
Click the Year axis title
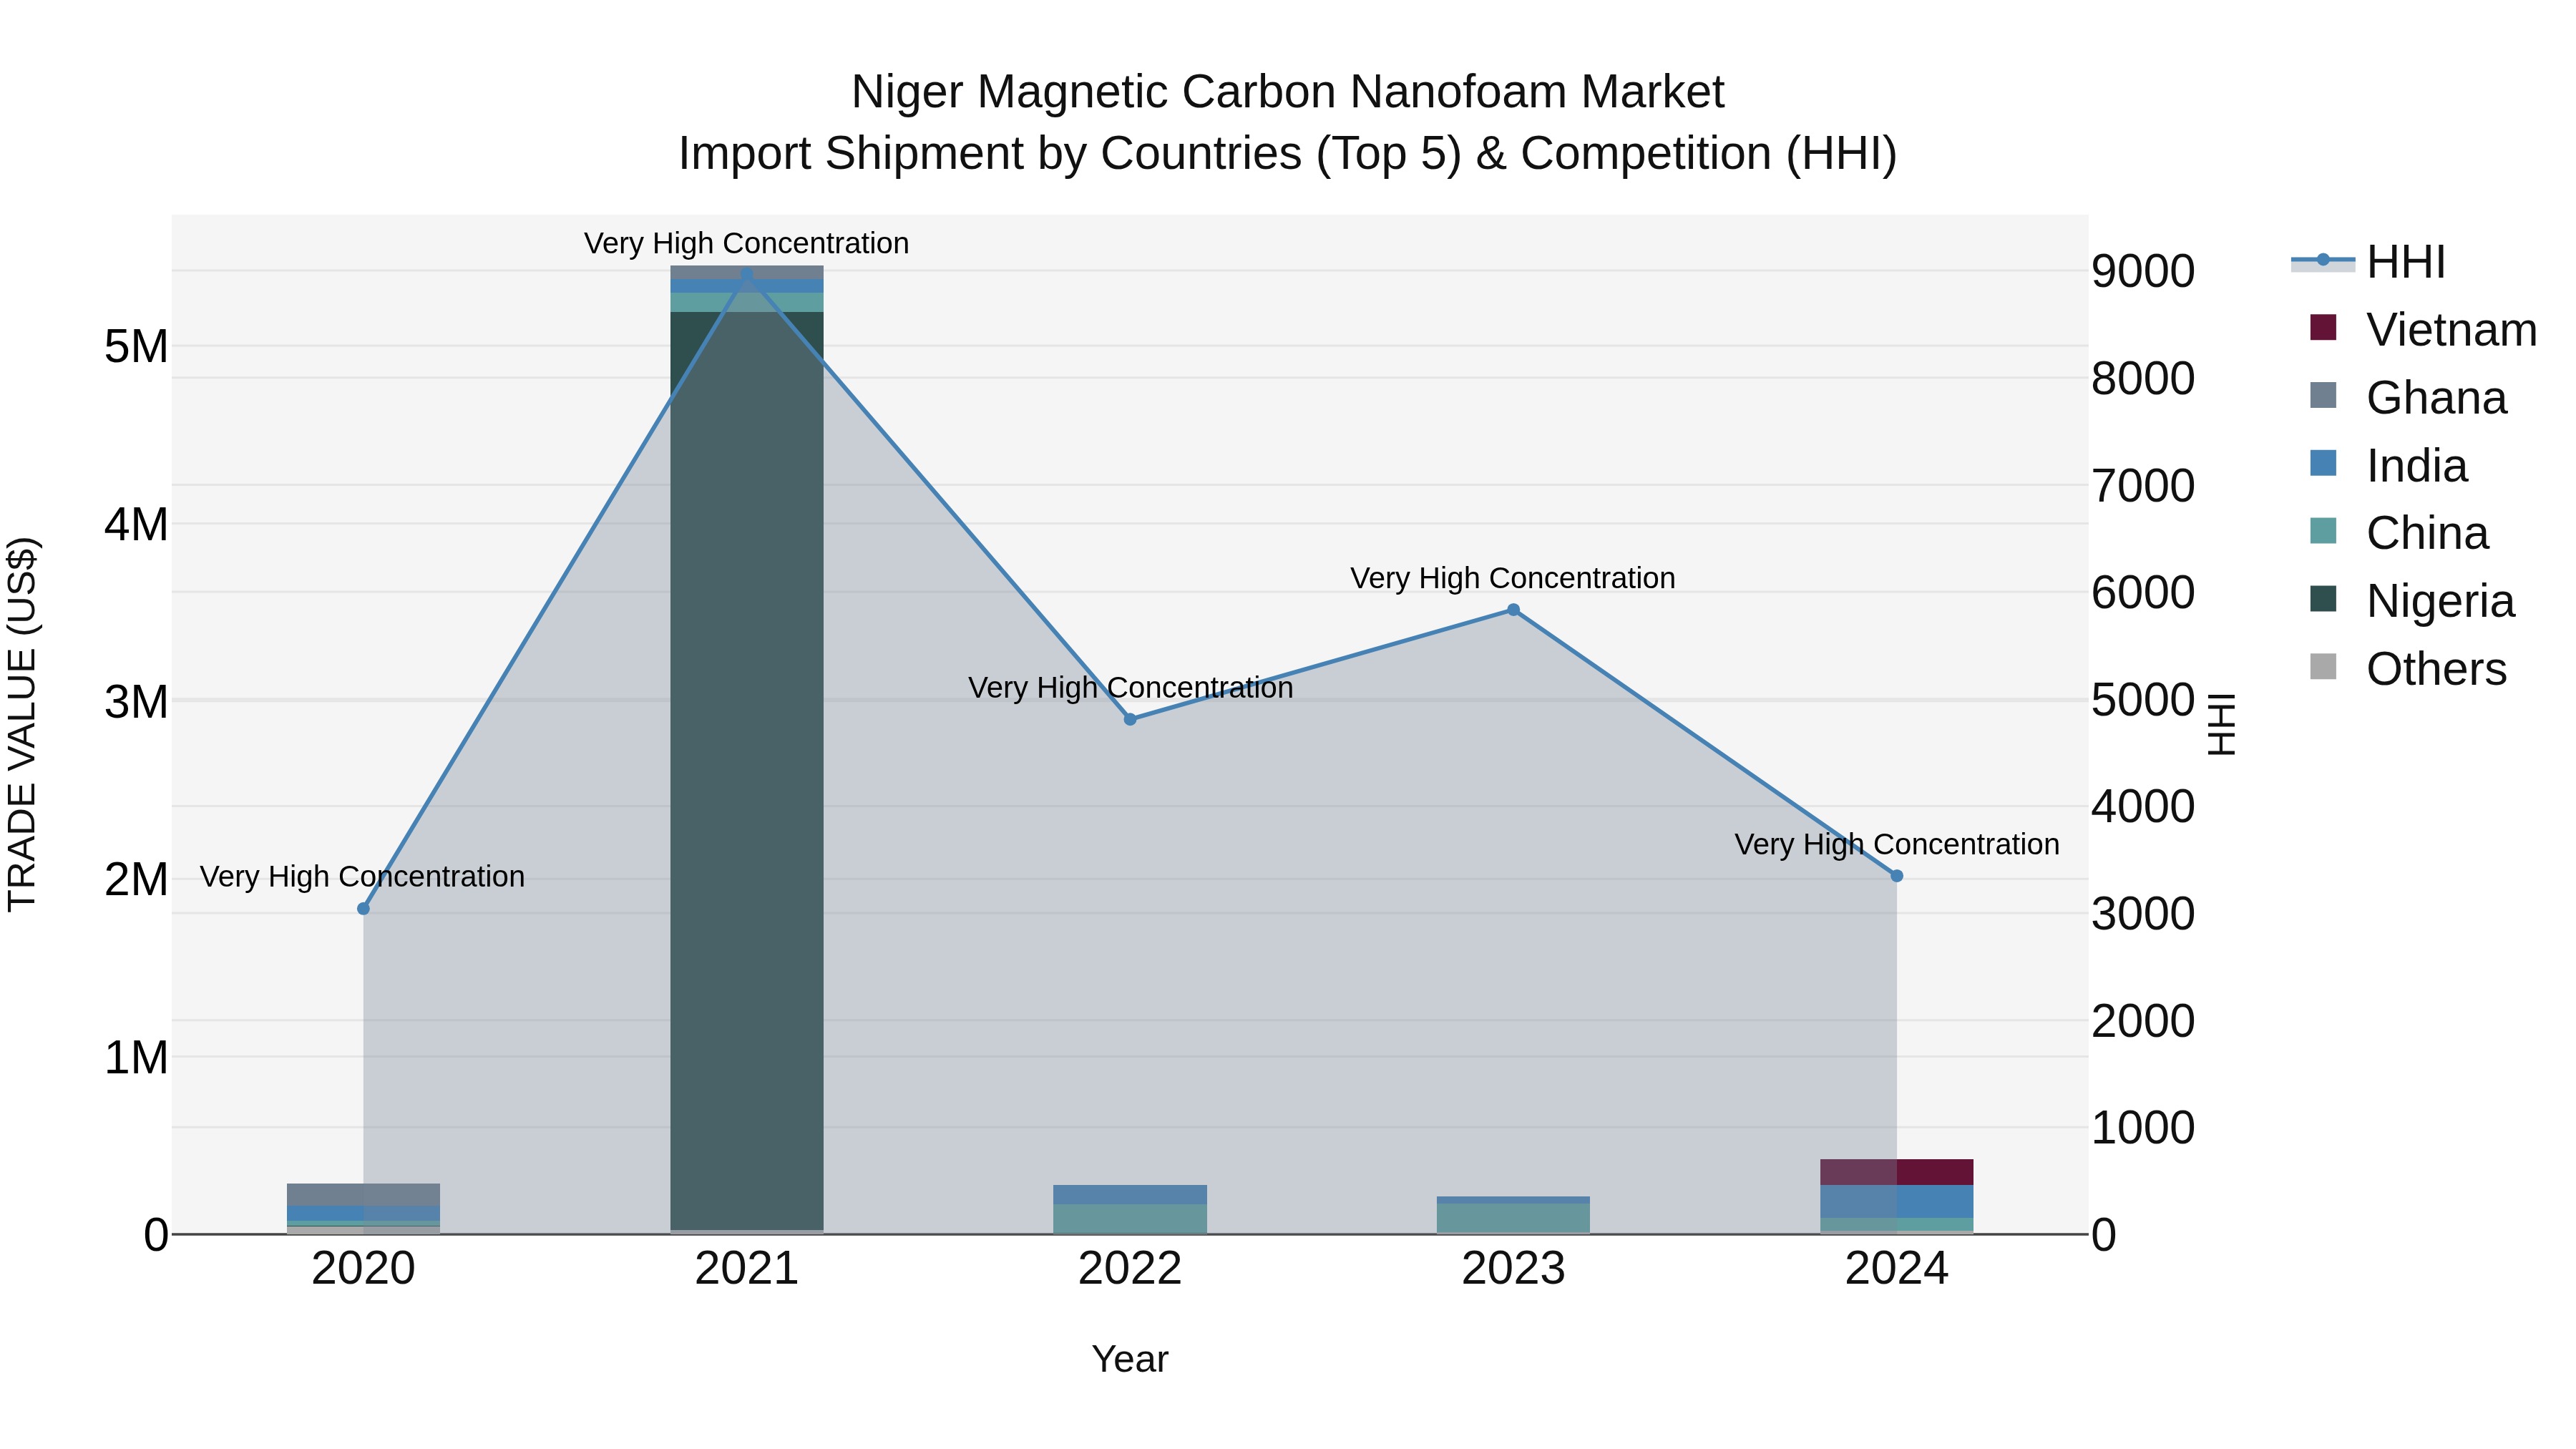(x=1130, y=1359)
